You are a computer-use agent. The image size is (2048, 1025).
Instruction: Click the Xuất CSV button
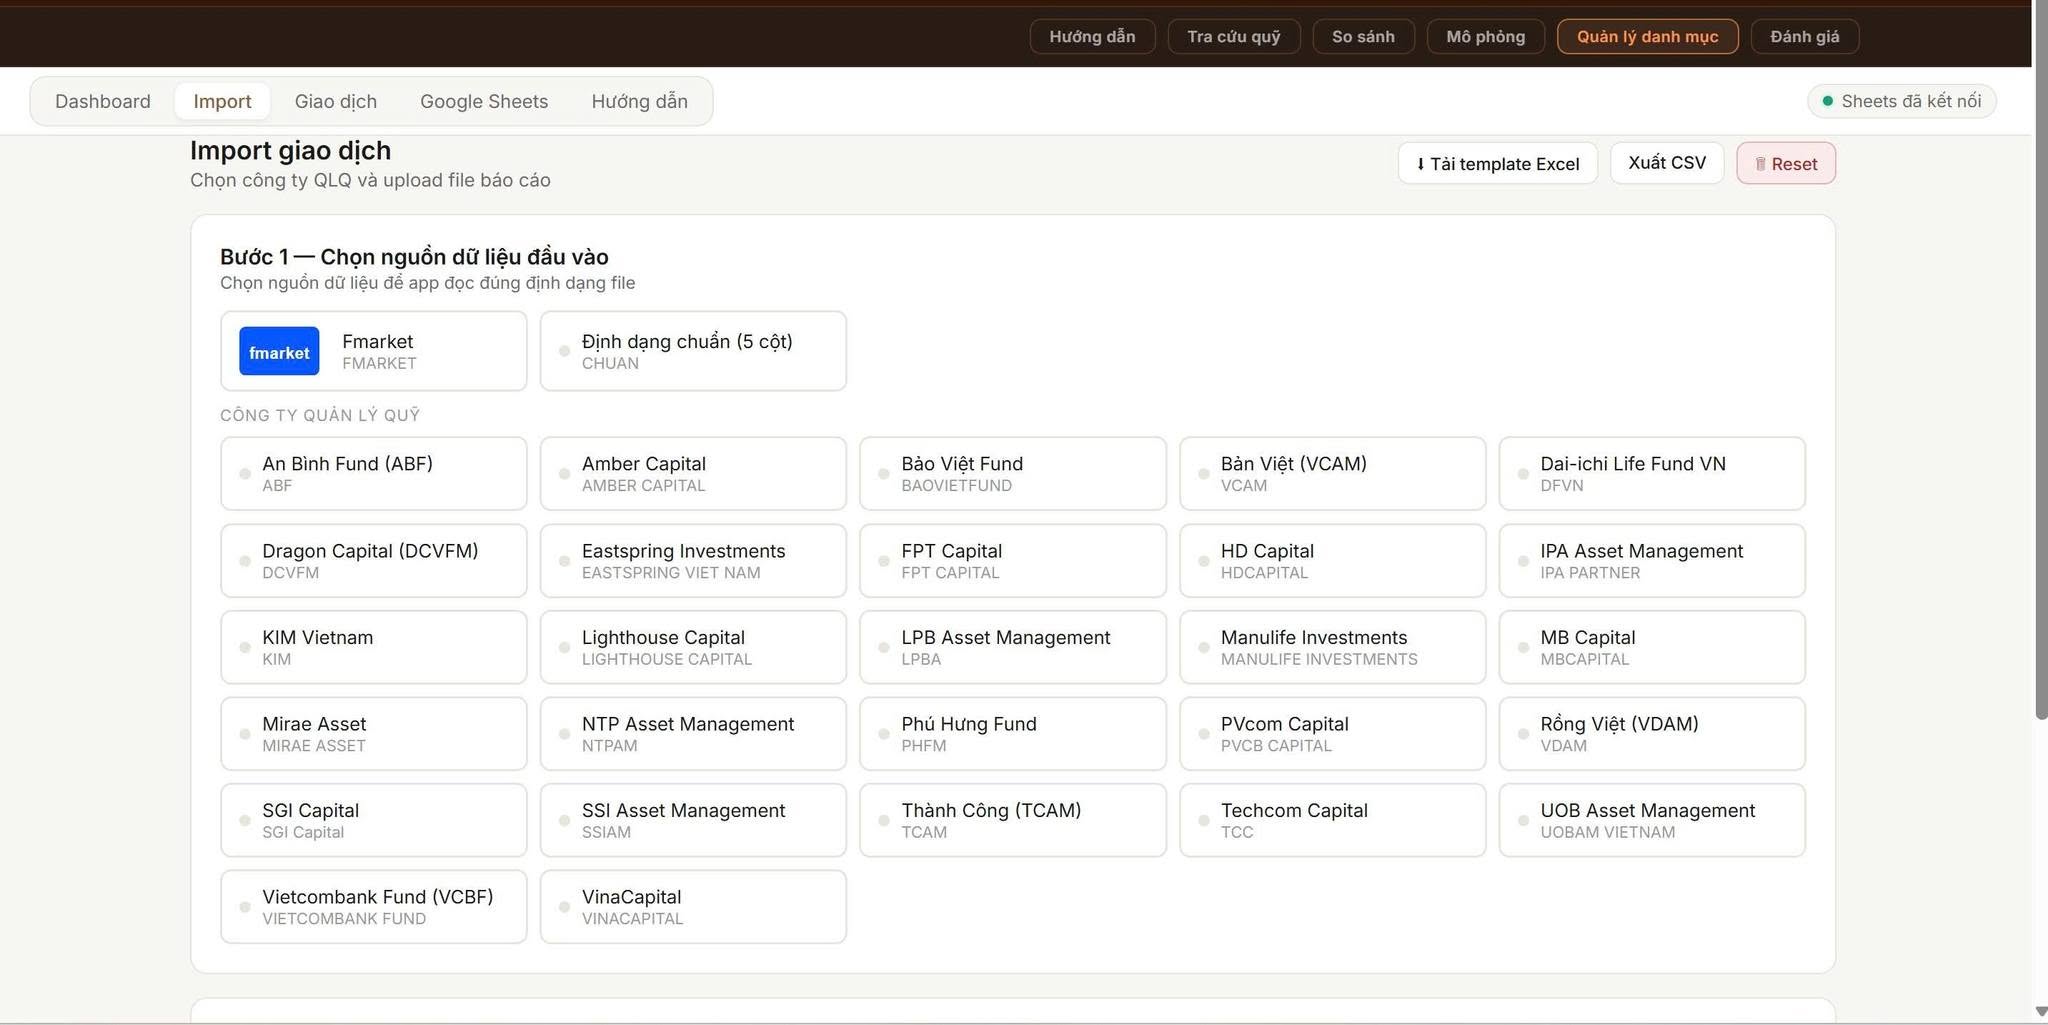1667,163
